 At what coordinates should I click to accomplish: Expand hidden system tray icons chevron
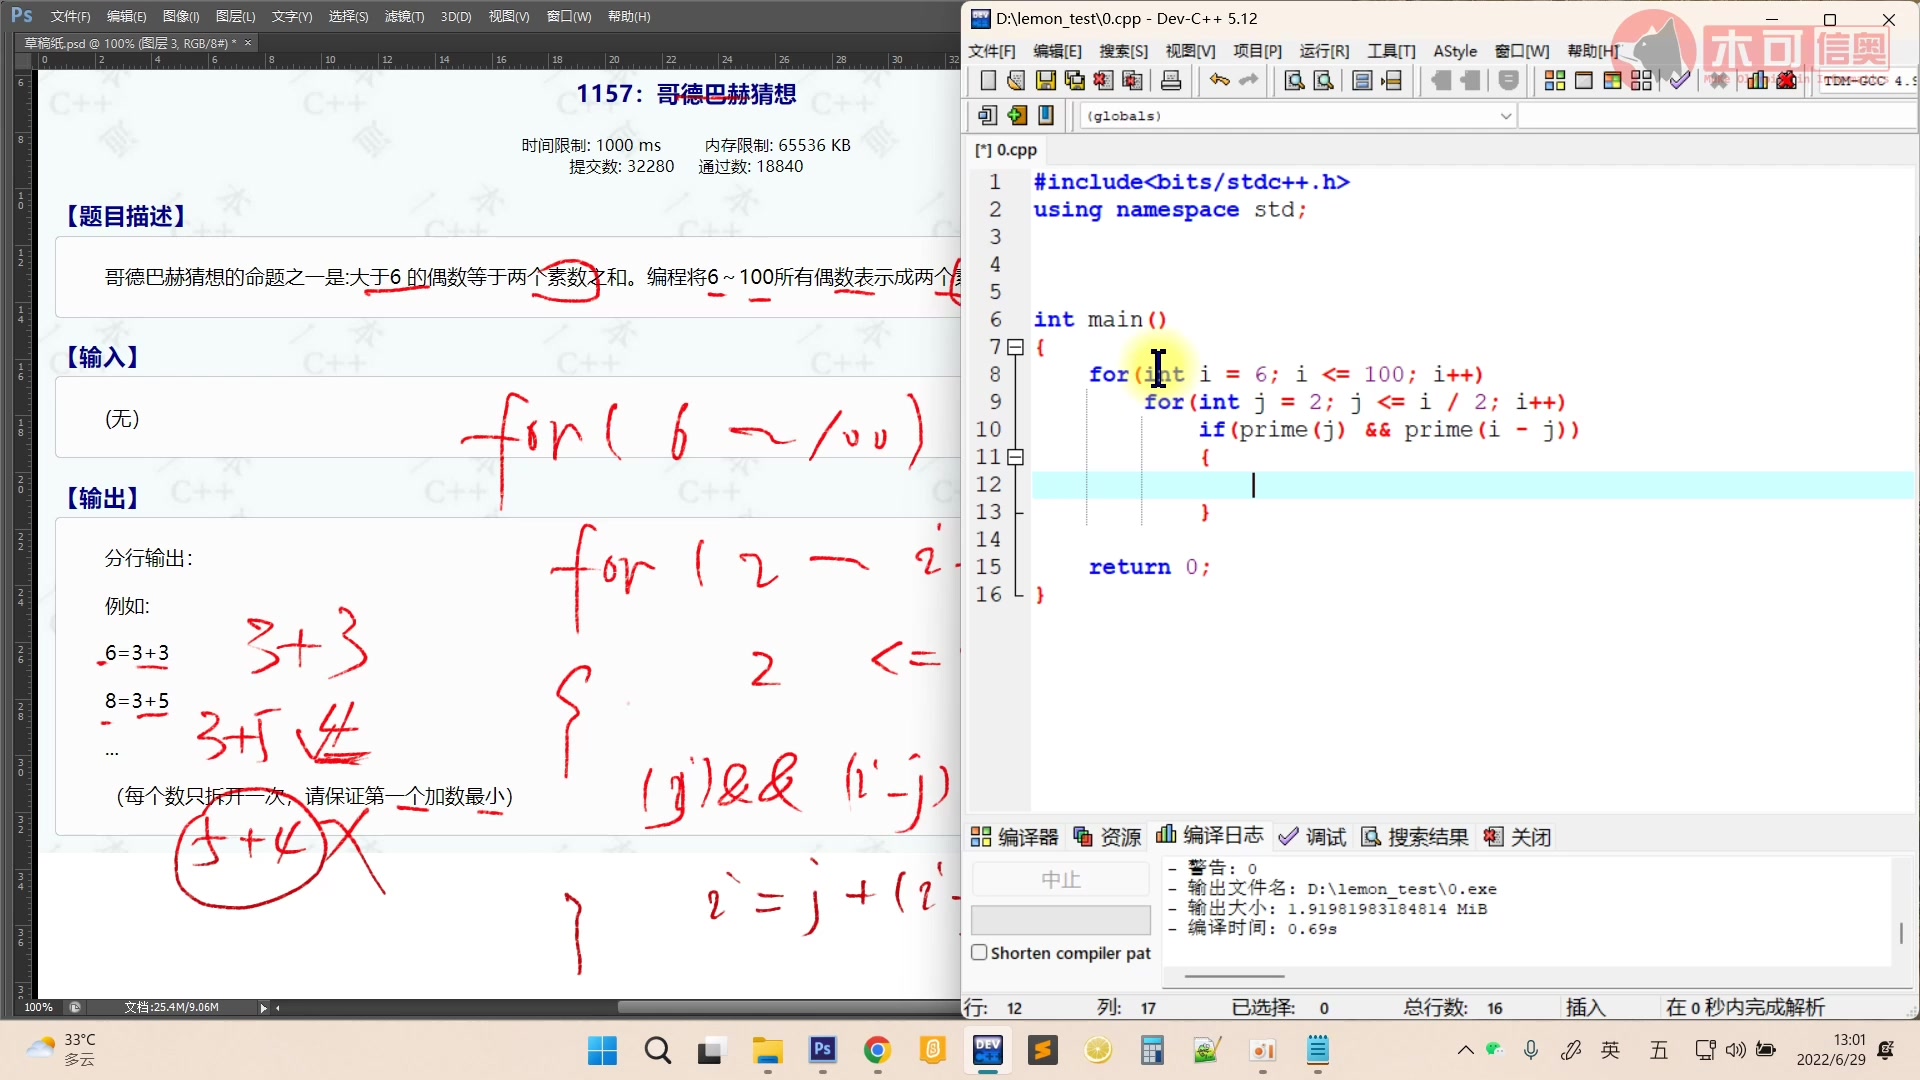click(1465, 1050)
